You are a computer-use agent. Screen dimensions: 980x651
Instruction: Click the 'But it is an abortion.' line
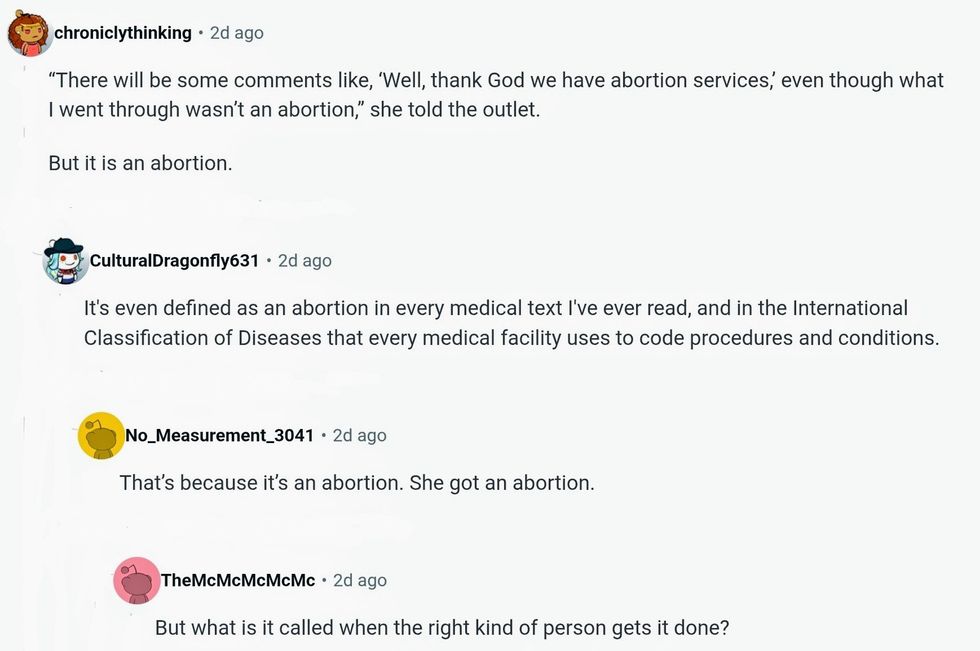[x=140, y=162]
